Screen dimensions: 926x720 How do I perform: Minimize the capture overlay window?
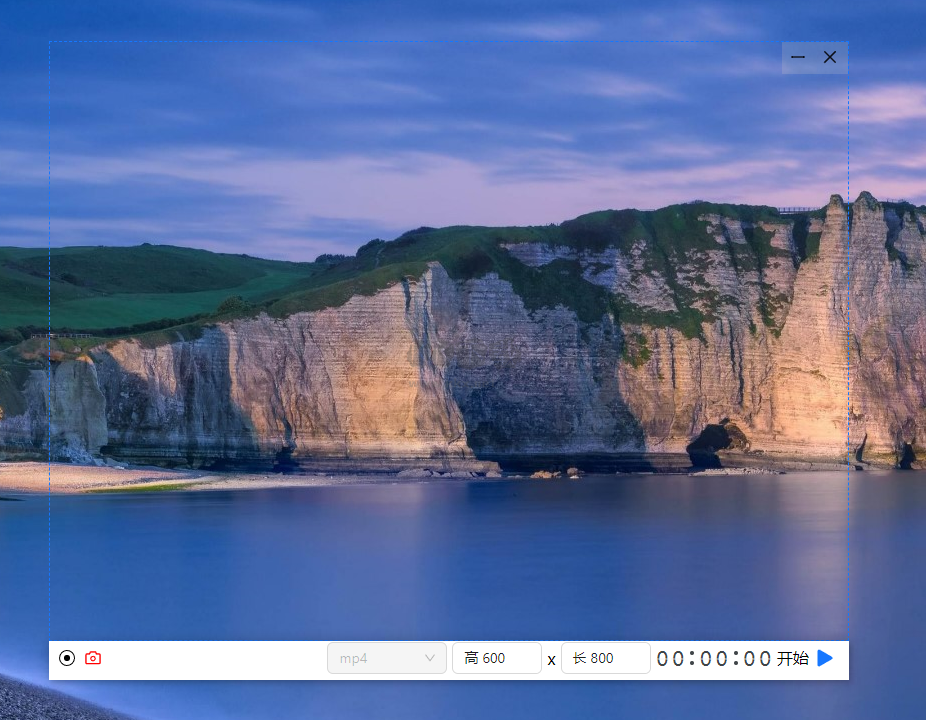click(798, 57)
